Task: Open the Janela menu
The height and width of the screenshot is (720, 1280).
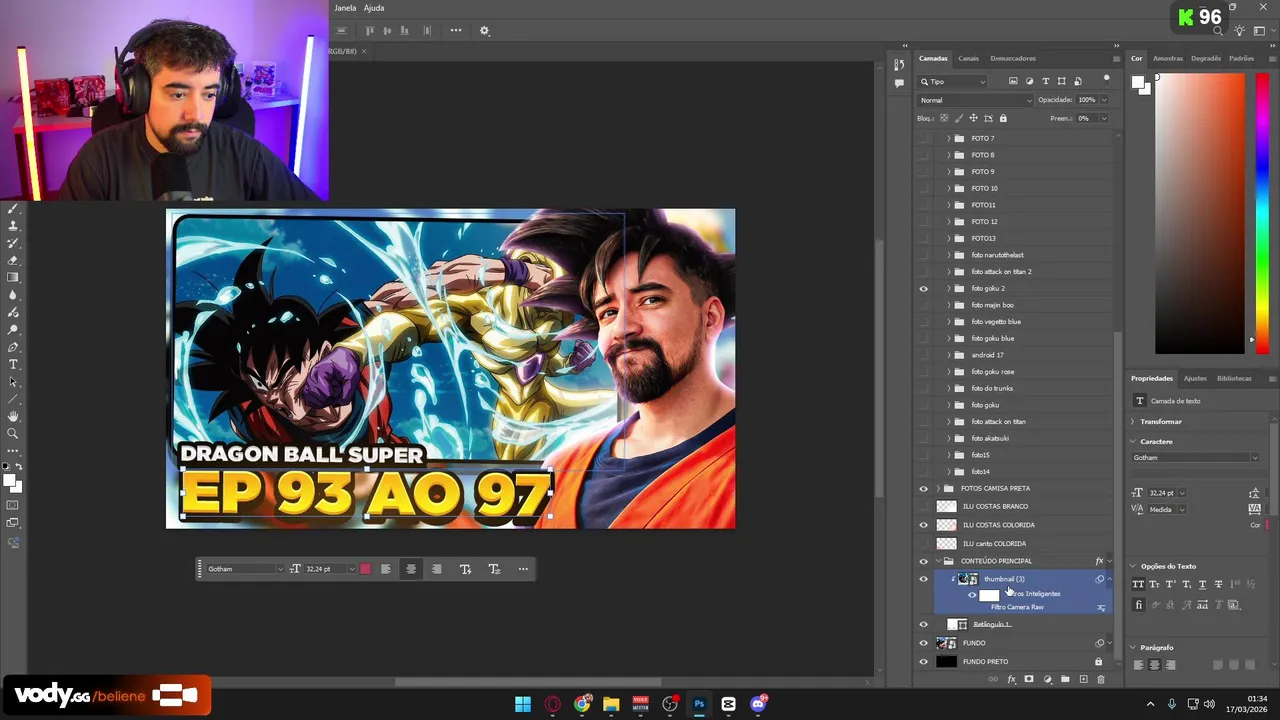Action: (x=345, y=8)
